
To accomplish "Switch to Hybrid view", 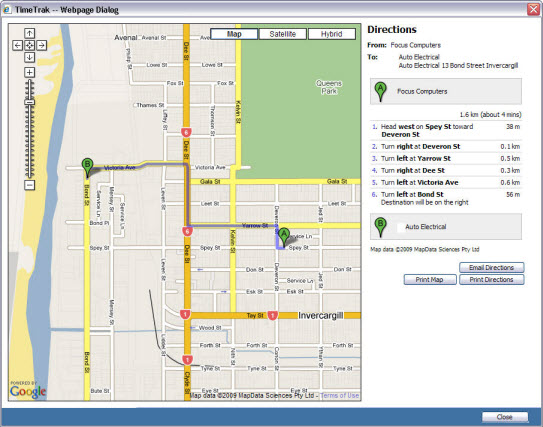I will 331,34.
